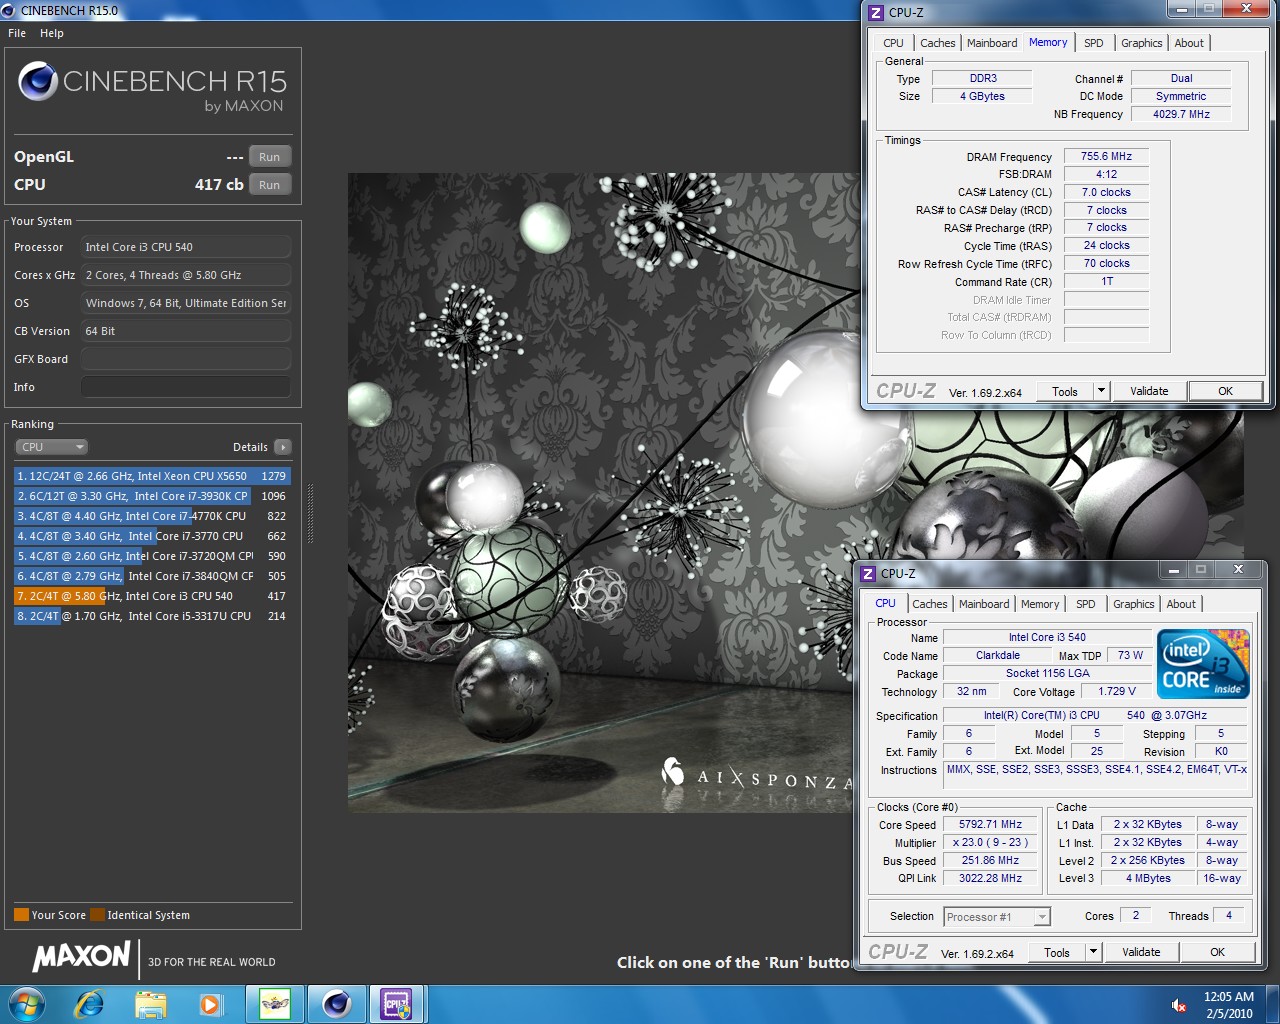1280x1024 pixels.
Task: Click the NB Frequency 4029.7 MHz value
Action: pyautogui.click(x=1181, y=115)
